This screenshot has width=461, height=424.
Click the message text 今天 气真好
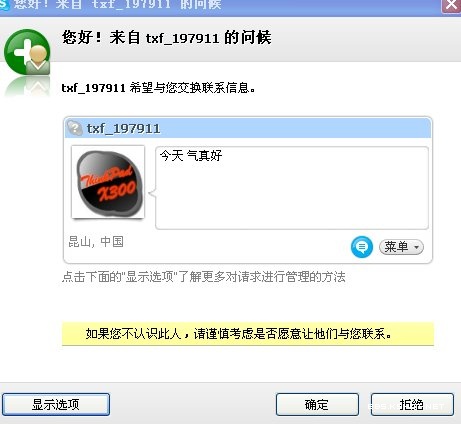coord(191,155)
